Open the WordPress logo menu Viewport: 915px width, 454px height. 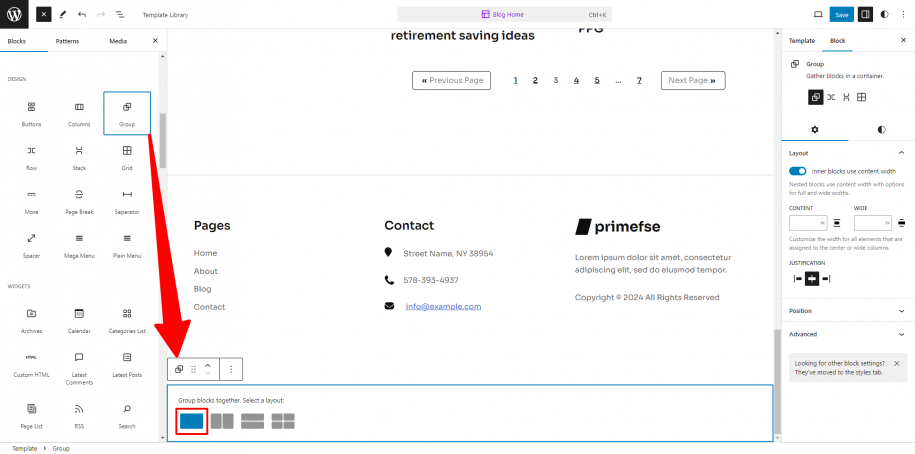14,14
